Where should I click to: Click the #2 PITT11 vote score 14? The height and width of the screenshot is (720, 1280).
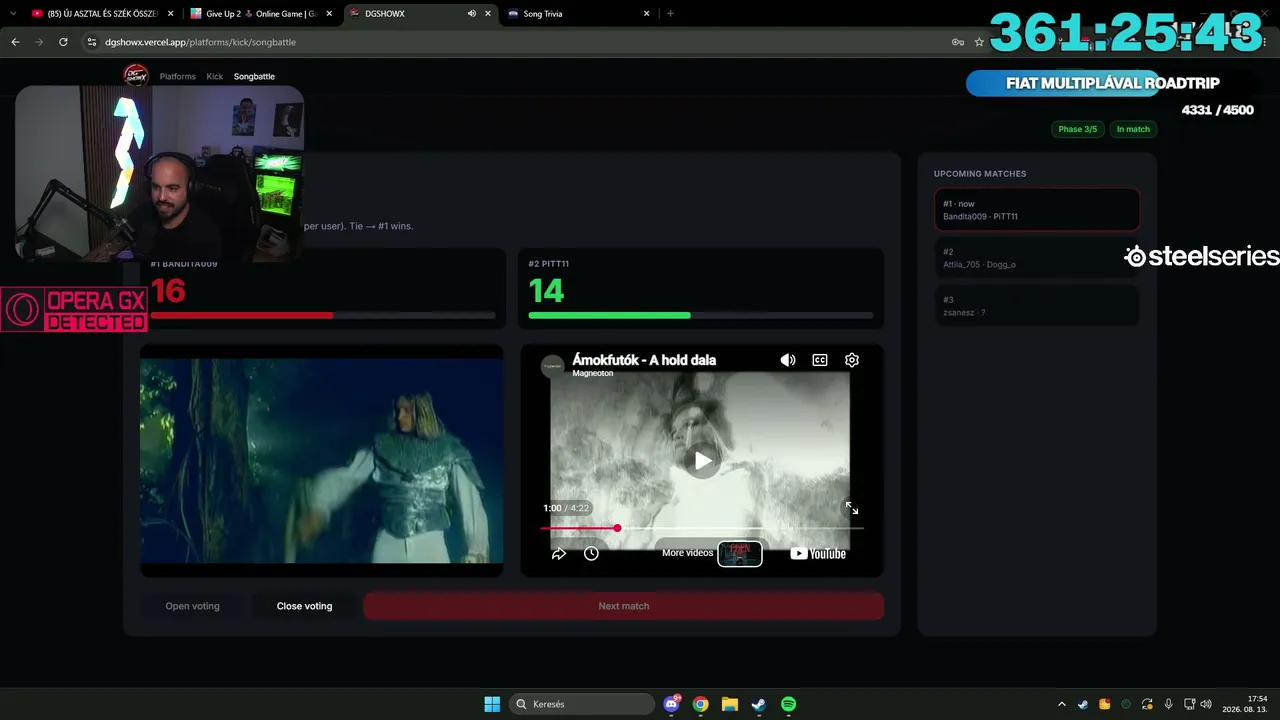click(x=546, y=291)
